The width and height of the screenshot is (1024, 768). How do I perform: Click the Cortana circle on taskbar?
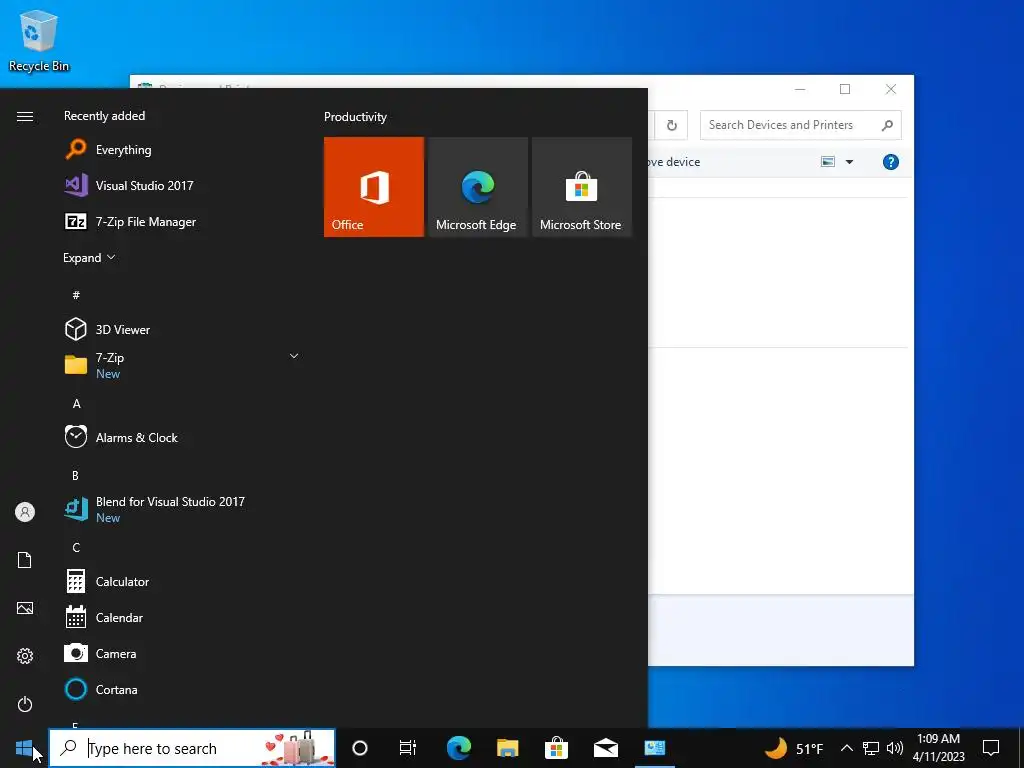(359, 748)
